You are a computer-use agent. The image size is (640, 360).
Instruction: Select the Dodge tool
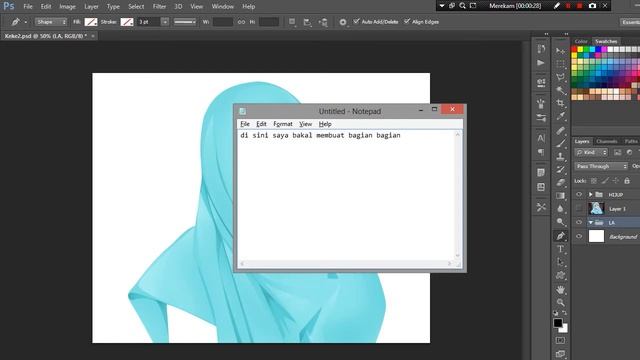click(x=560, y=222)
